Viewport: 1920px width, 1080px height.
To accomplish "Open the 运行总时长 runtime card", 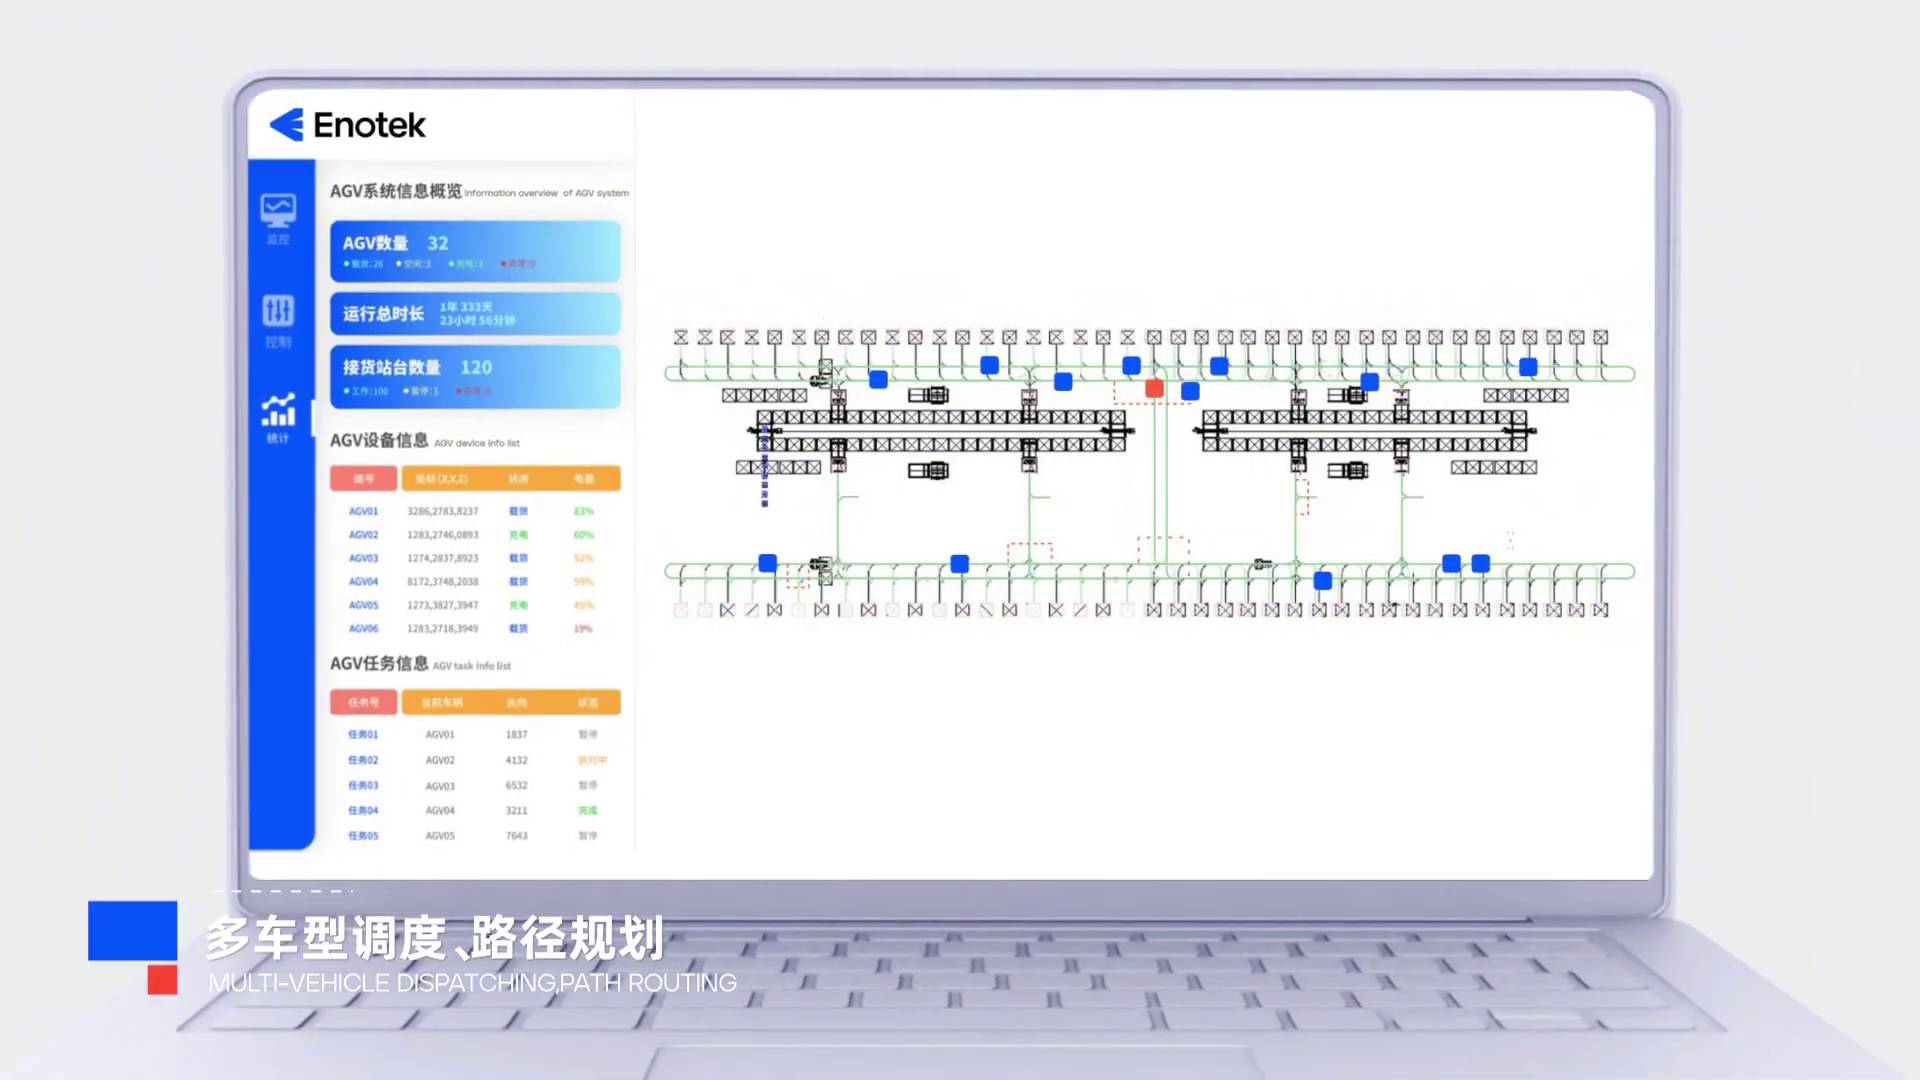I will click(x=475, y=313).
